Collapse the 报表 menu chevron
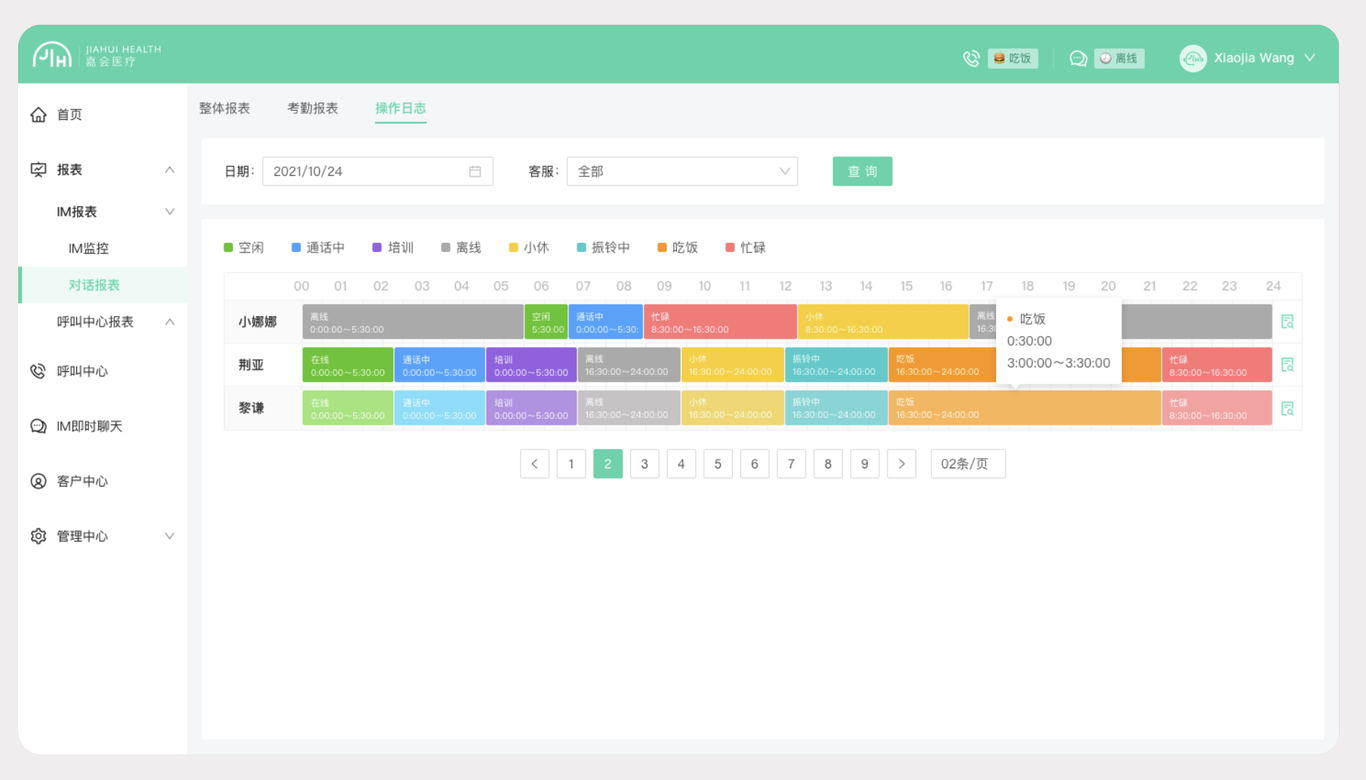This screenshot has height=780, width=1366. click(169, 170)
